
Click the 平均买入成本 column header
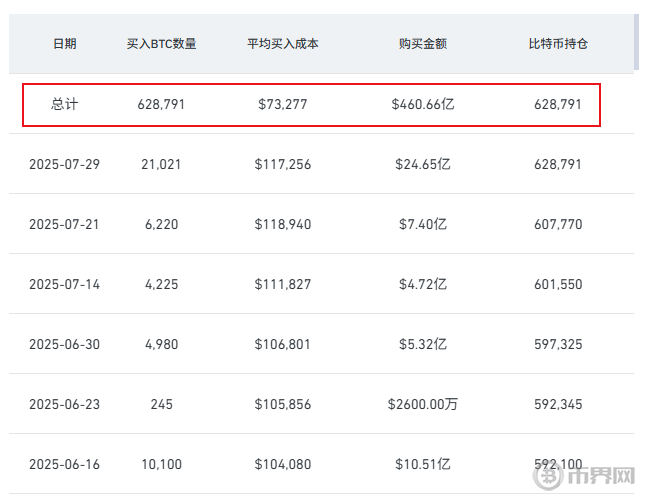283,44
